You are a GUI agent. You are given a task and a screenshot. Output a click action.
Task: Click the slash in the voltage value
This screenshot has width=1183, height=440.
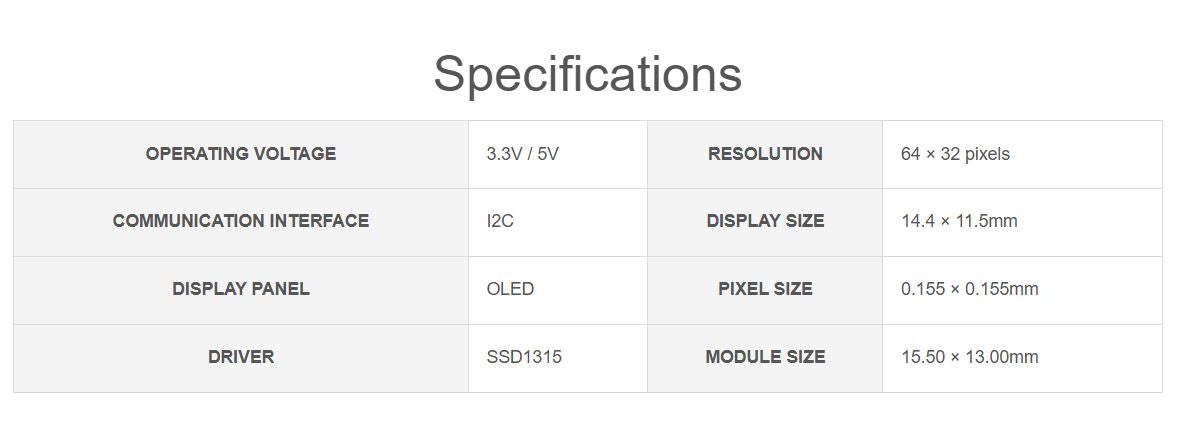pos(527,154)
